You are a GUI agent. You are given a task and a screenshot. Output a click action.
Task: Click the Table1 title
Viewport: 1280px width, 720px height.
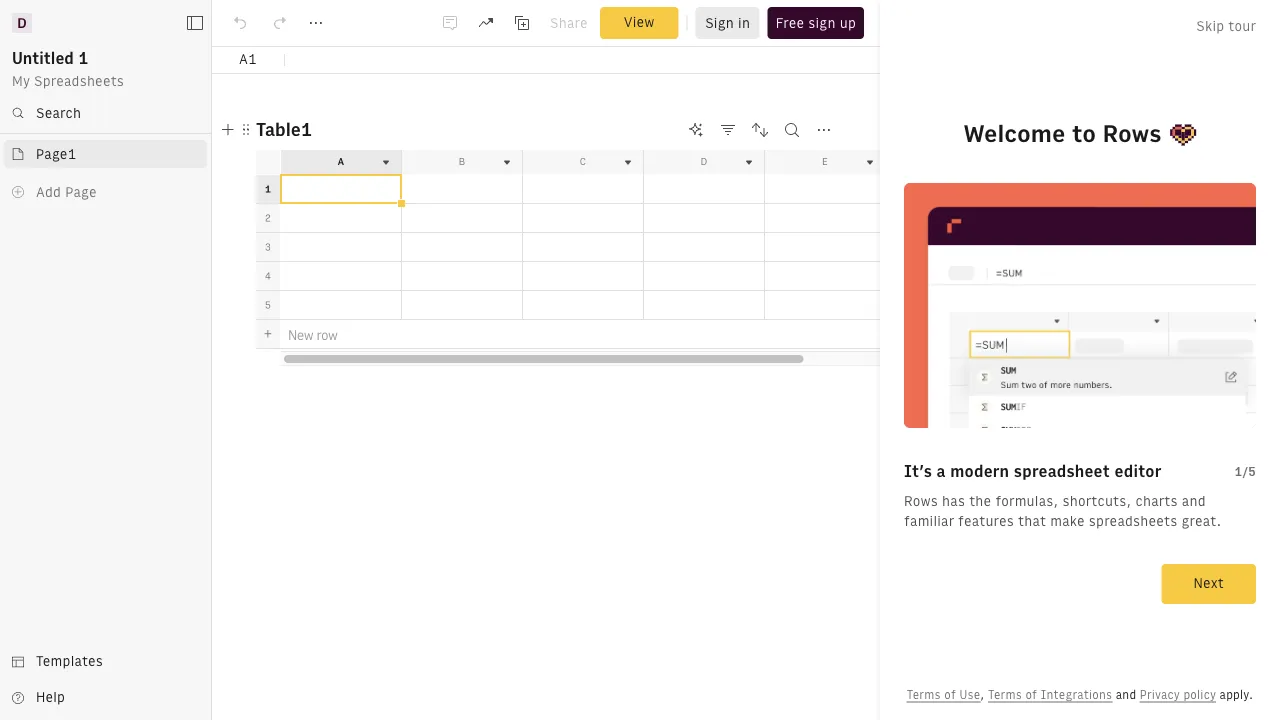point(284,130)
